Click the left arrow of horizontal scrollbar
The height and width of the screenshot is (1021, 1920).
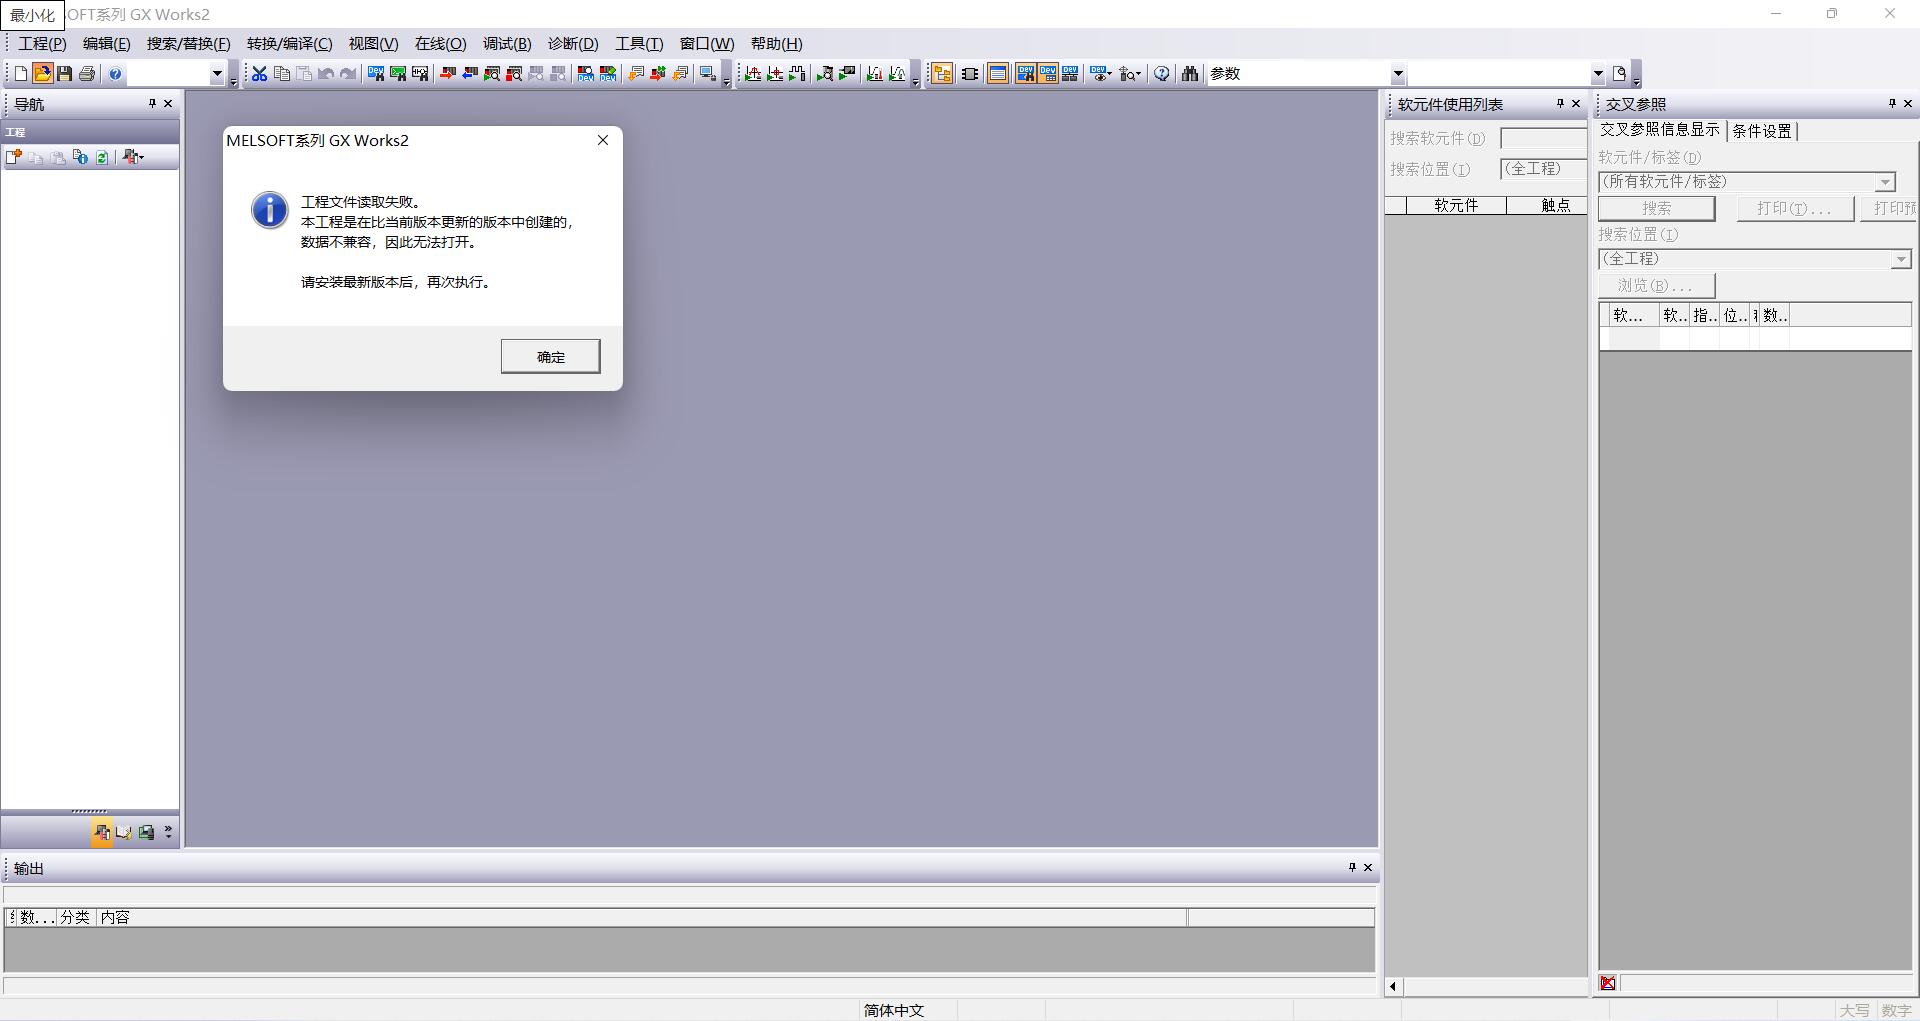click(x=1393, y=987)
